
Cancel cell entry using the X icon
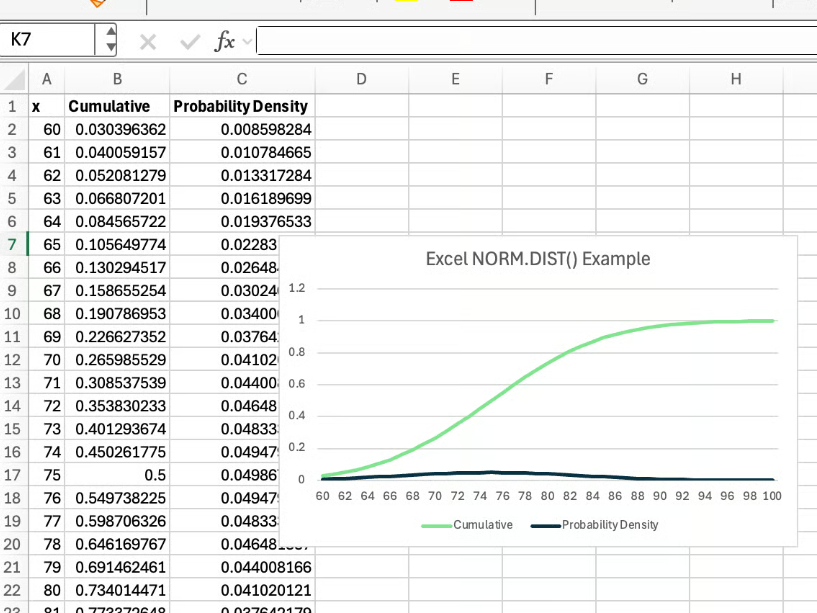click(149, 40)
